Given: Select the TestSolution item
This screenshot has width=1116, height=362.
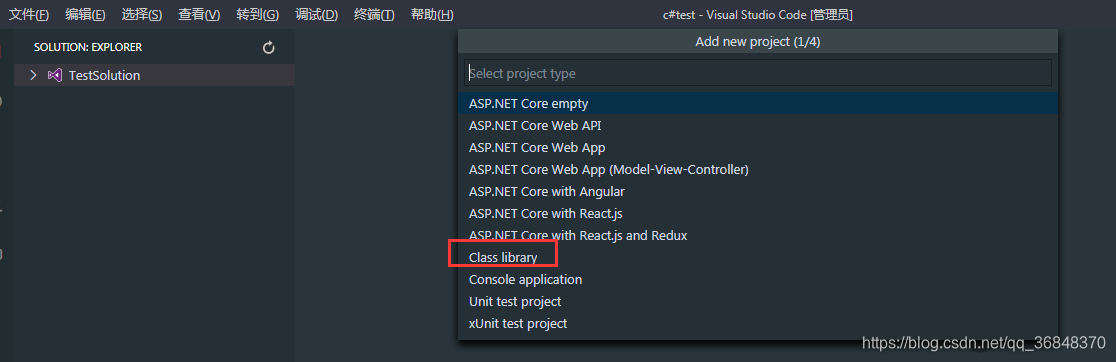Looking at the screenshot, I should [x=154, y=75].
